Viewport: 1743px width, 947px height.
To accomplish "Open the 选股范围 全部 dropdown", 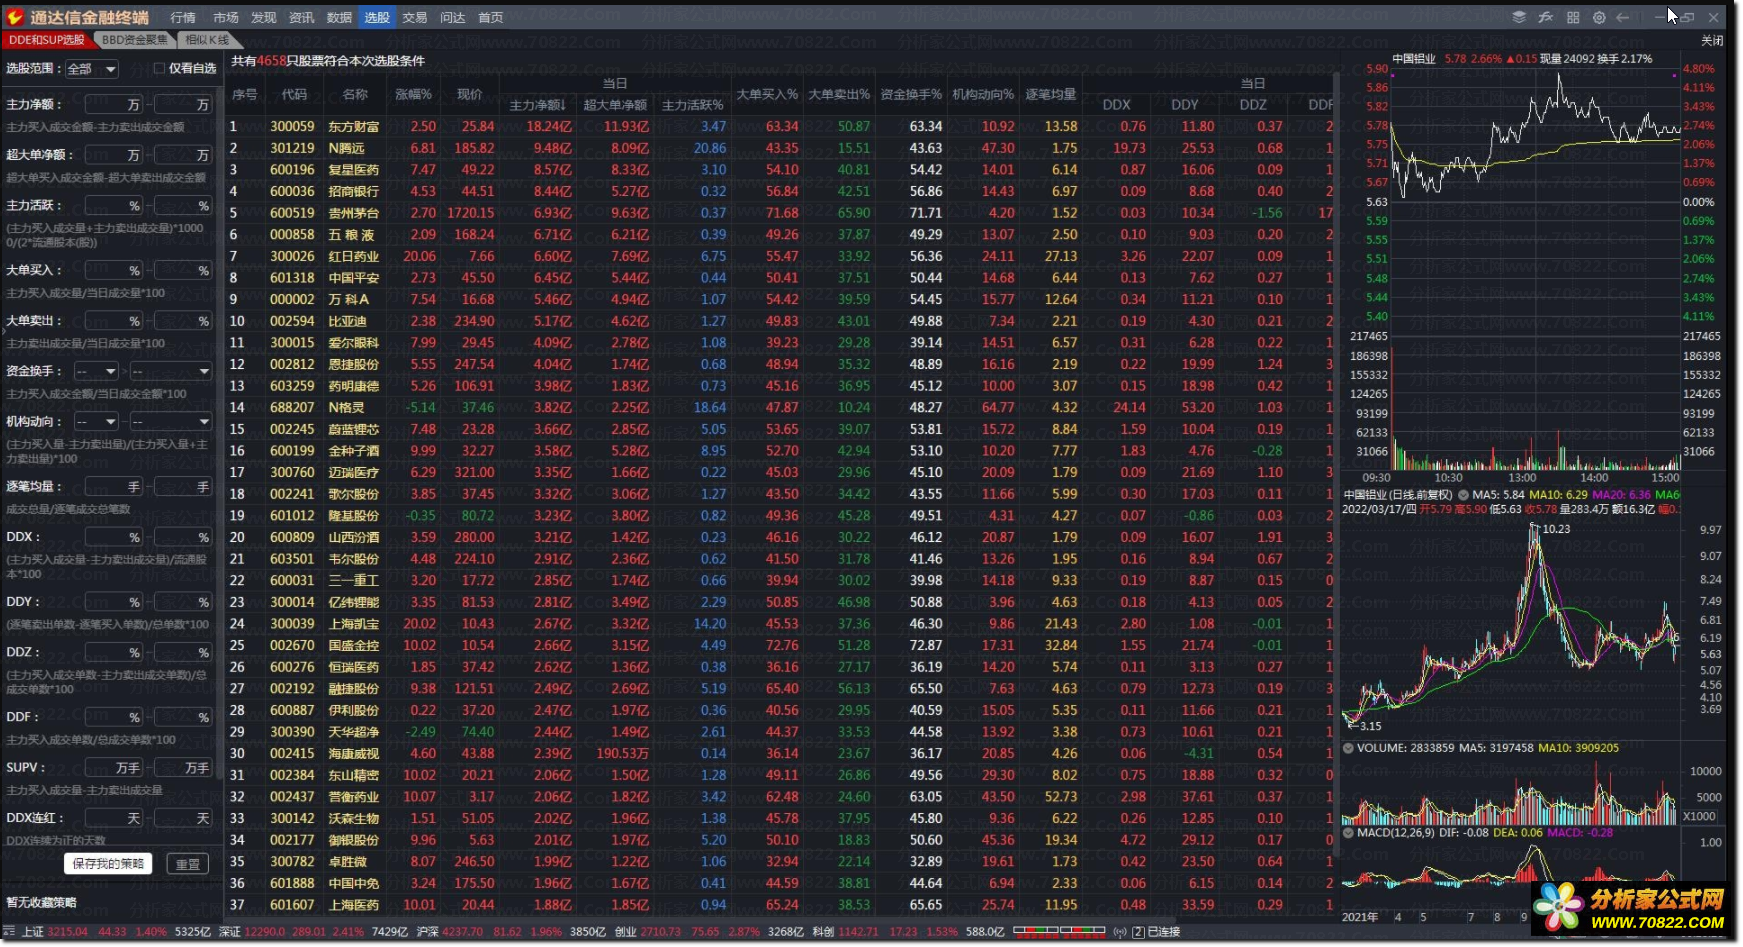I will [x=91, y=69].
